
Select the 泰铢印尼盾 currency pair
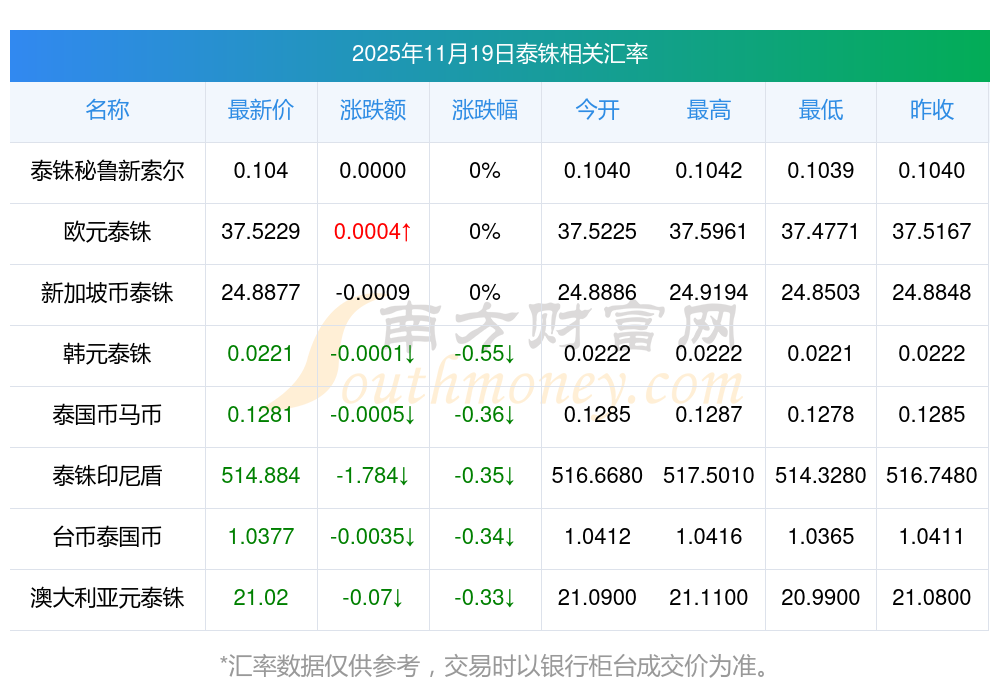pos(107,476)
